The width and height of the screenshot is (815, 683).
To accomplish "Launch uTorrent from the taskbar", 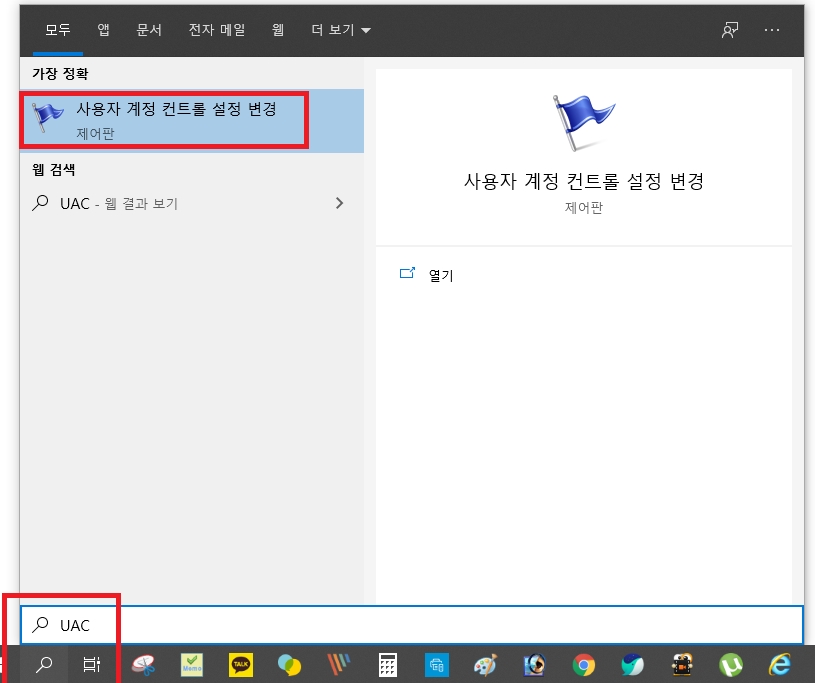I will 731,665.
